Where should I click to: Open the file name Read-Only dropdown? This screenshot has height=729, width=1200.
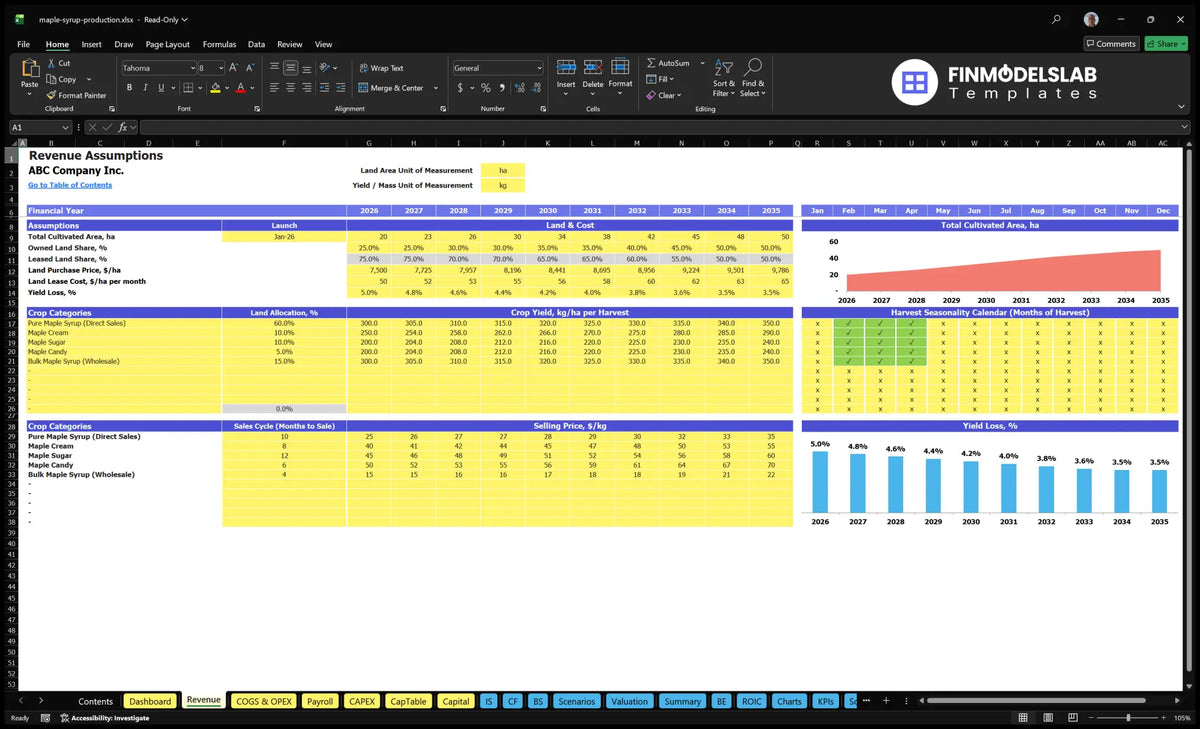pyautogui.click(x=168, y=19)
